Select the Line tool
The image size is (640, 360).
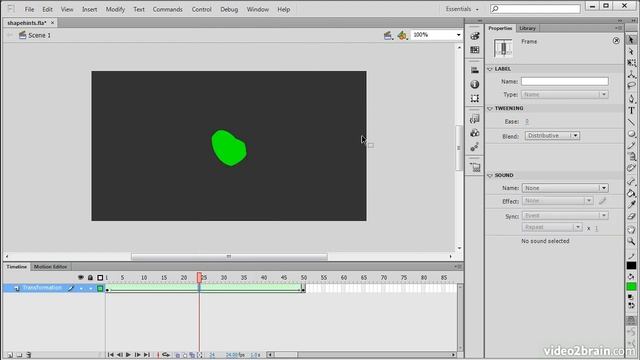631,122
